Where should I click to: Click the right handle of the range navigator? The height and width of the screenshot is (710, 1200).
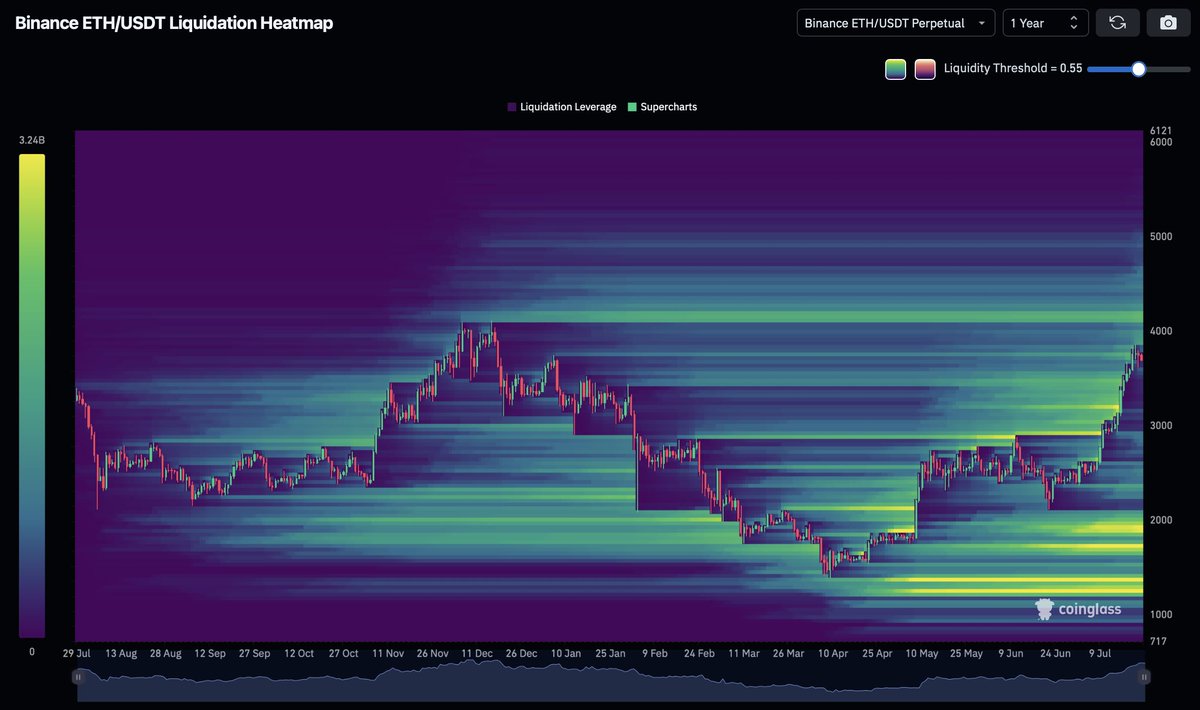pyautogui.click(x=1144, y=677)
